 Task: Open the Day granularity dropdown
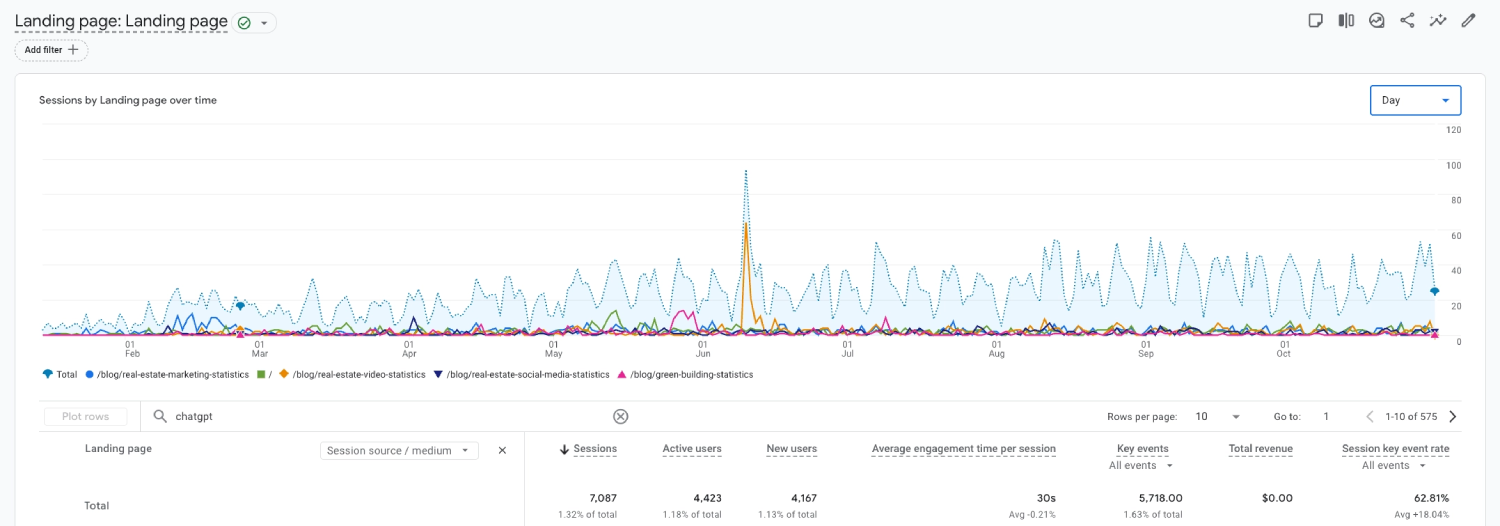coord(1415,100)
